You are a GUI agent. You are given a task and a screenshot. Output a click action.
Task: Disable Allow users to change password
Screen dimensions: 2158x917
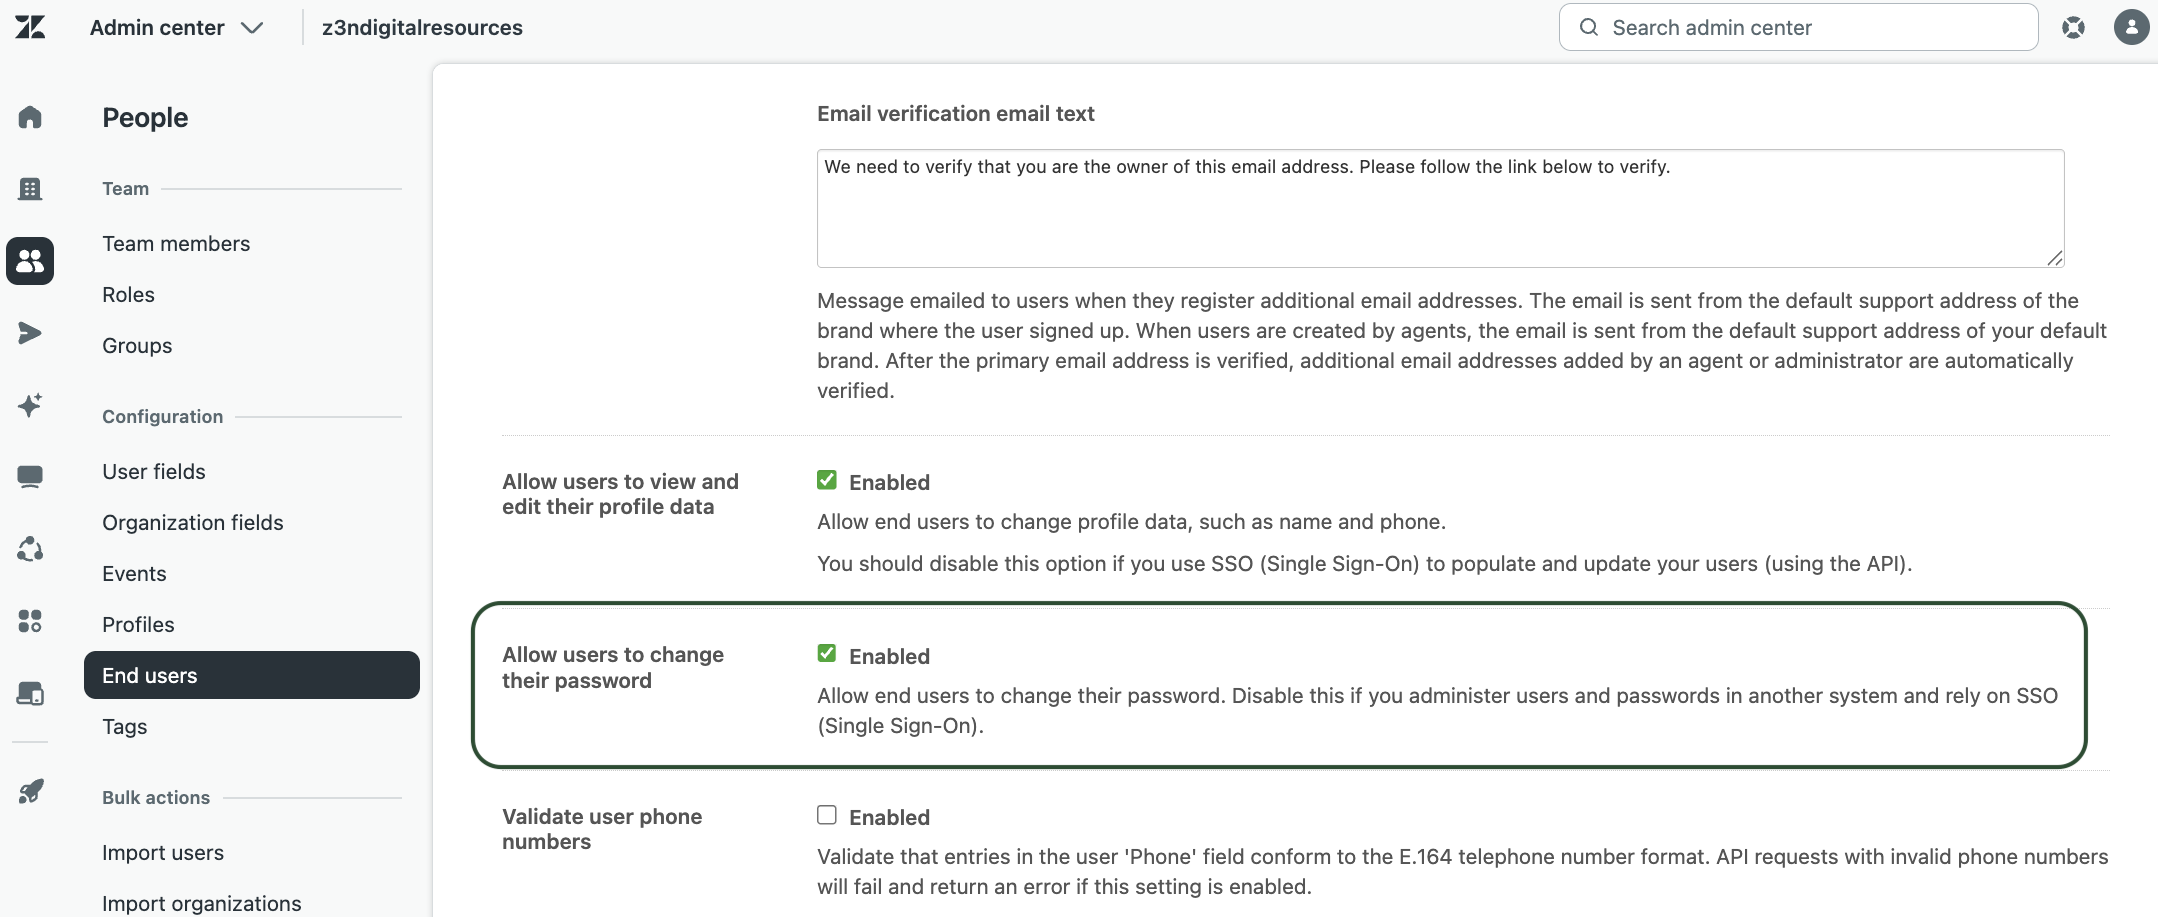coord(827,654)
